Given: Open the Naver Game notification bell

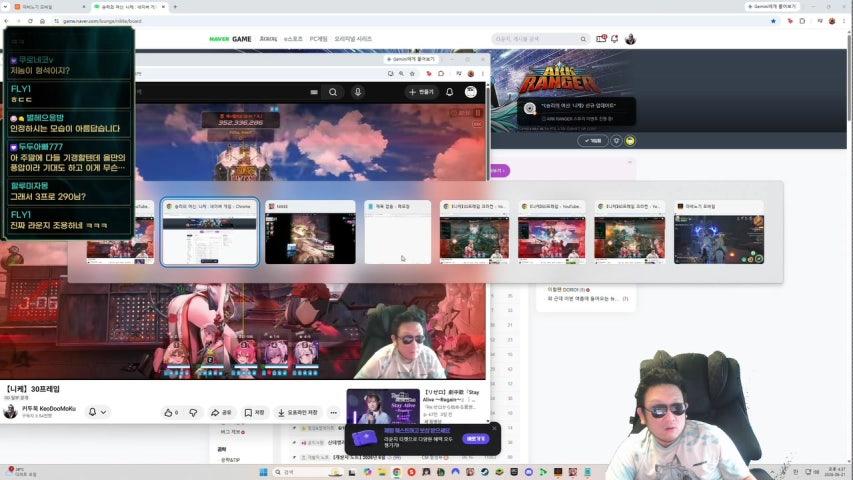Looking at the screenshot, I should coord(615,39).
